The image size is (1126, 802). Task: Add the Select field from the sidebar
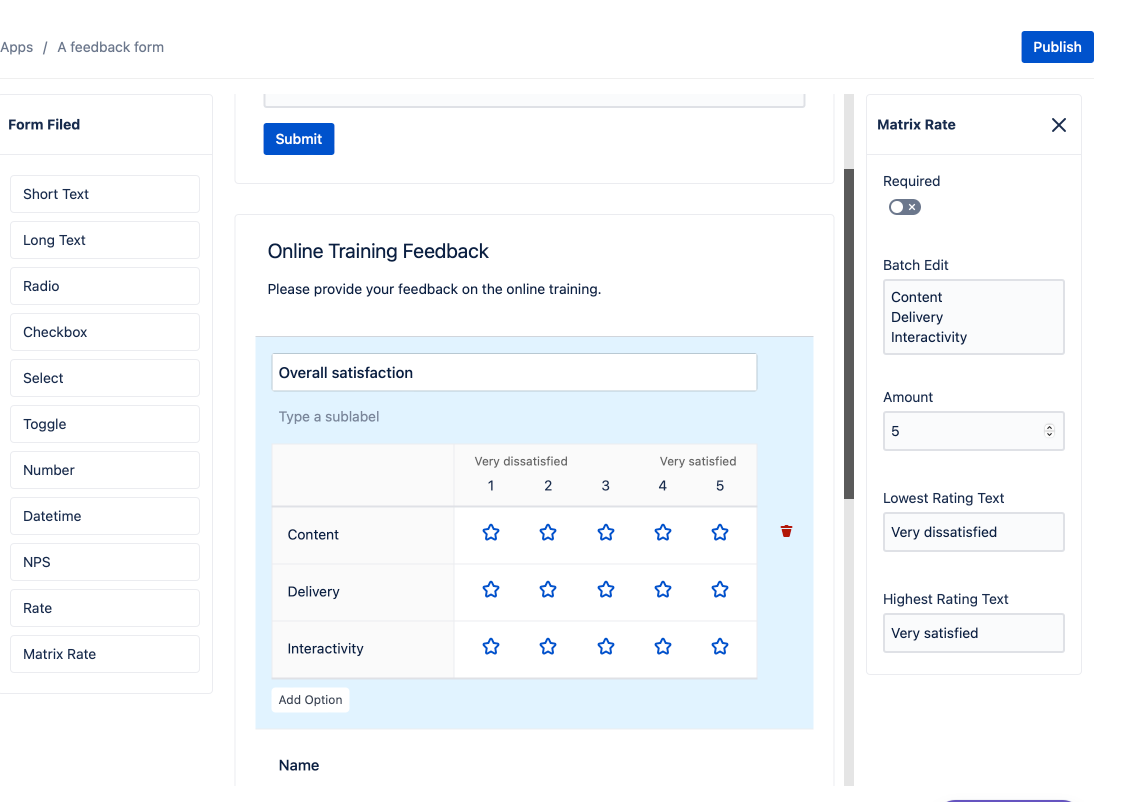click(x=105, y=378)
